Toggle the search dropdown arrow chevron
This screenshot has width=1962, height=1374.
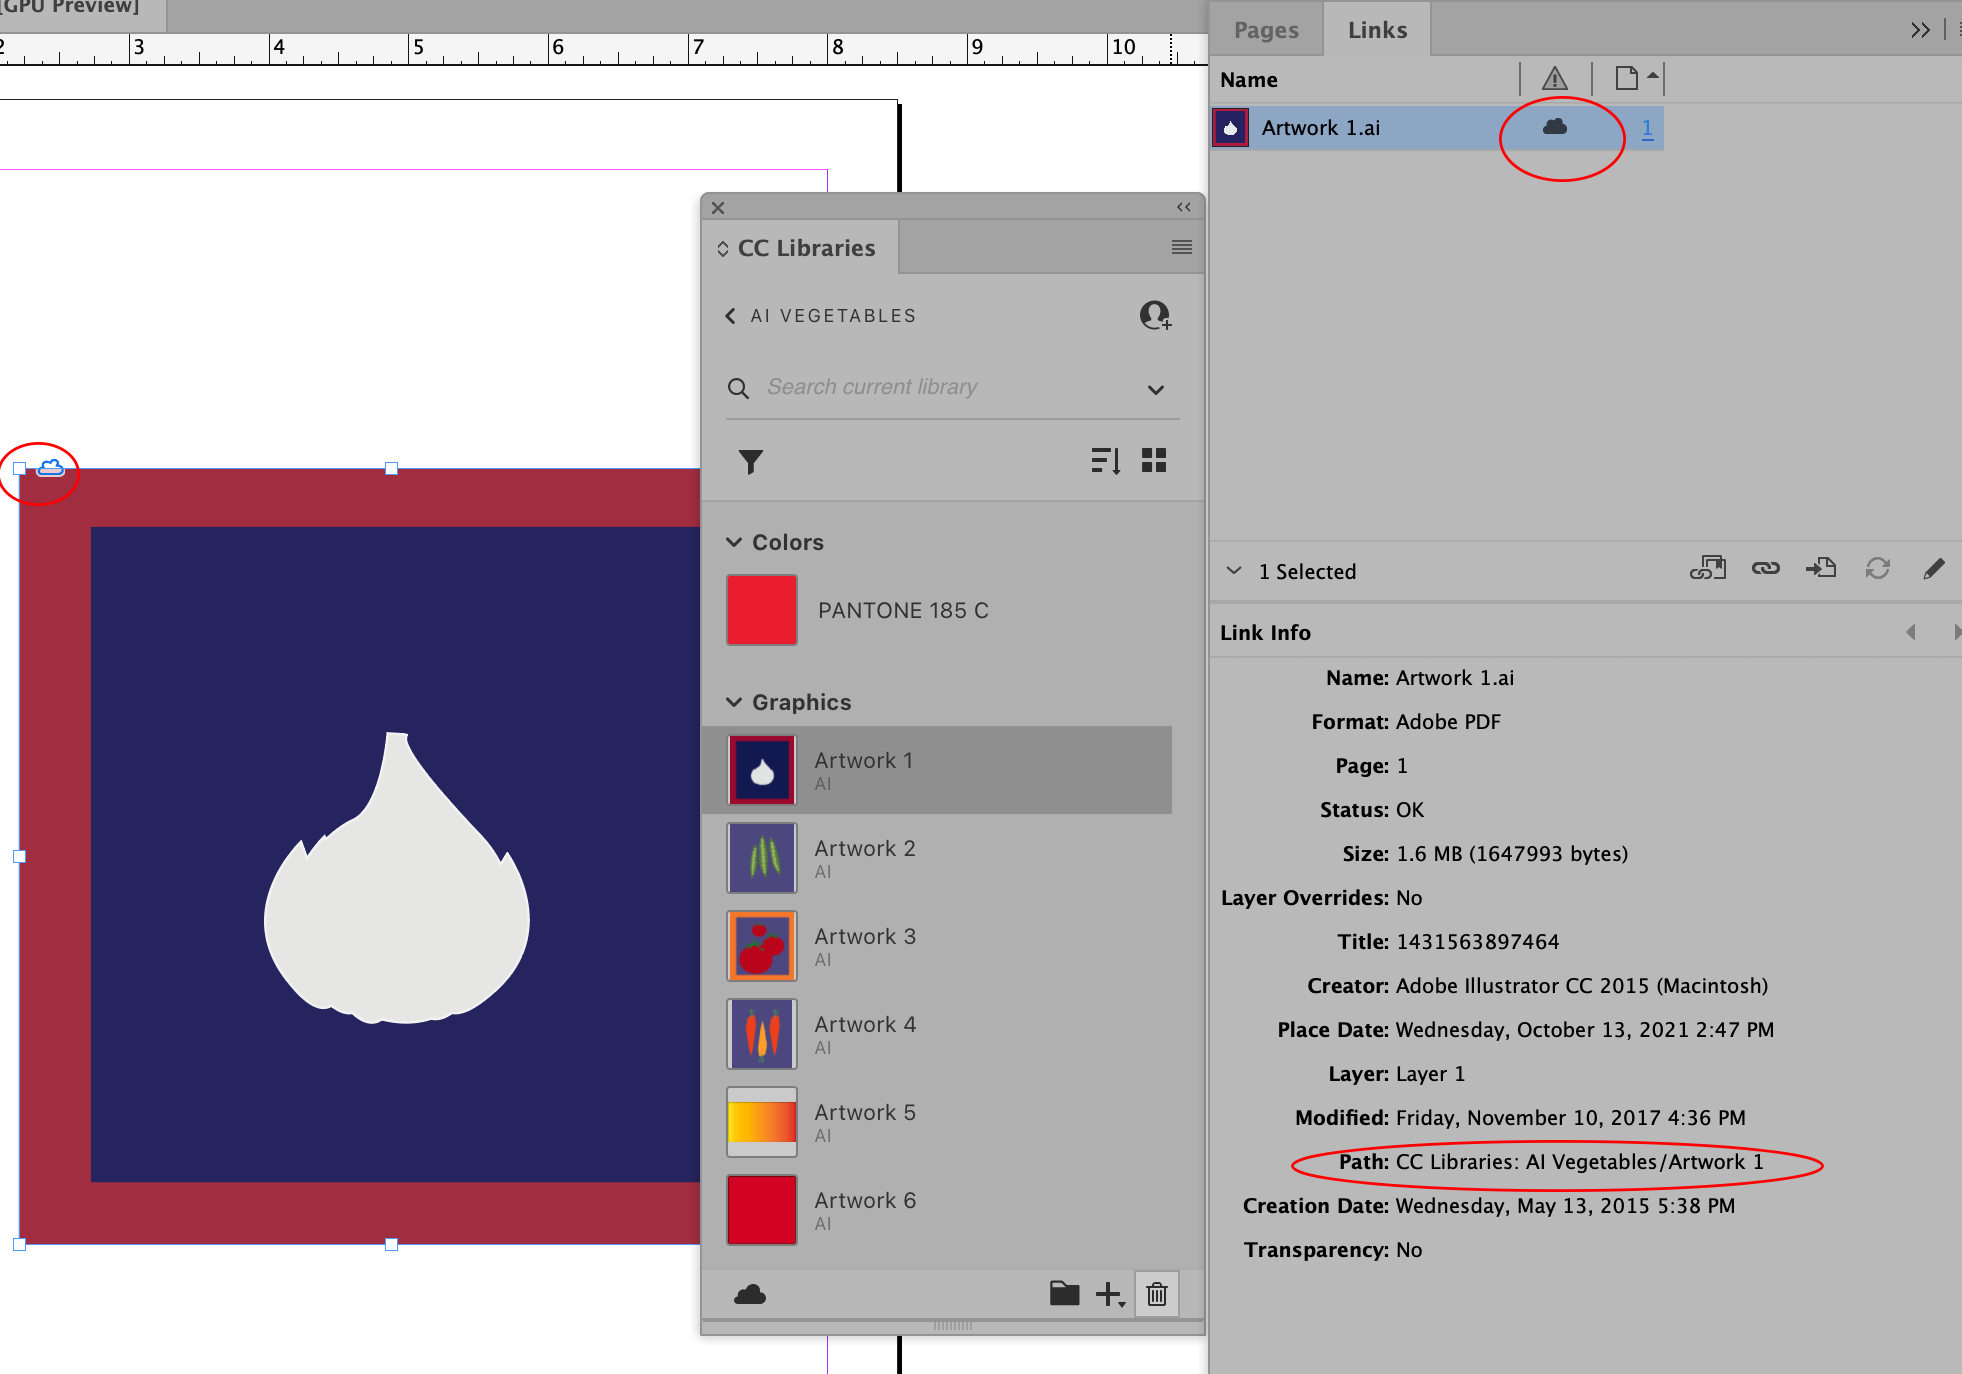click(x=1155, y=390)
